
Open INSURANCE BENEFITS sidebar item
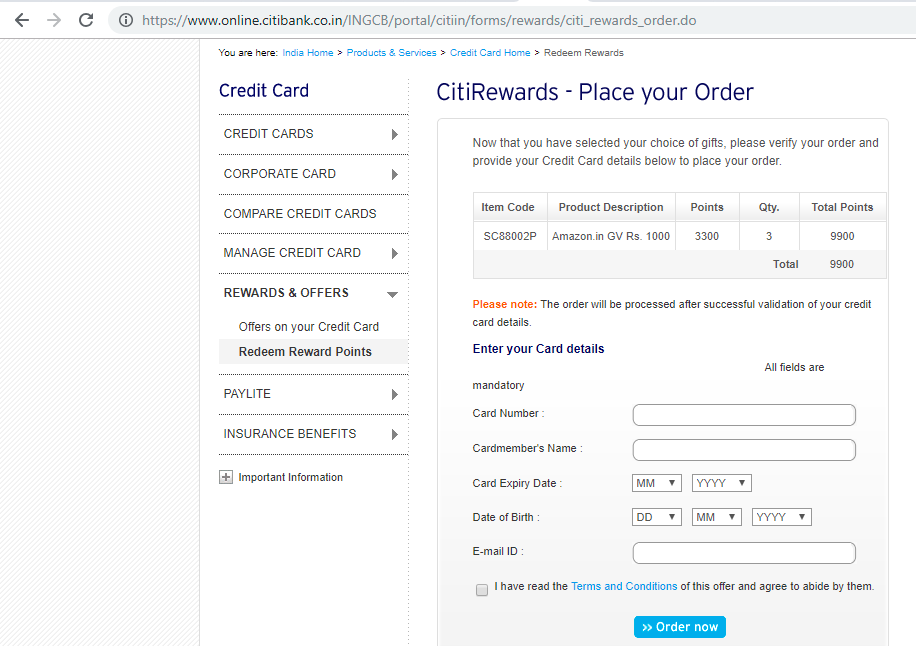[x=290, y=434]
